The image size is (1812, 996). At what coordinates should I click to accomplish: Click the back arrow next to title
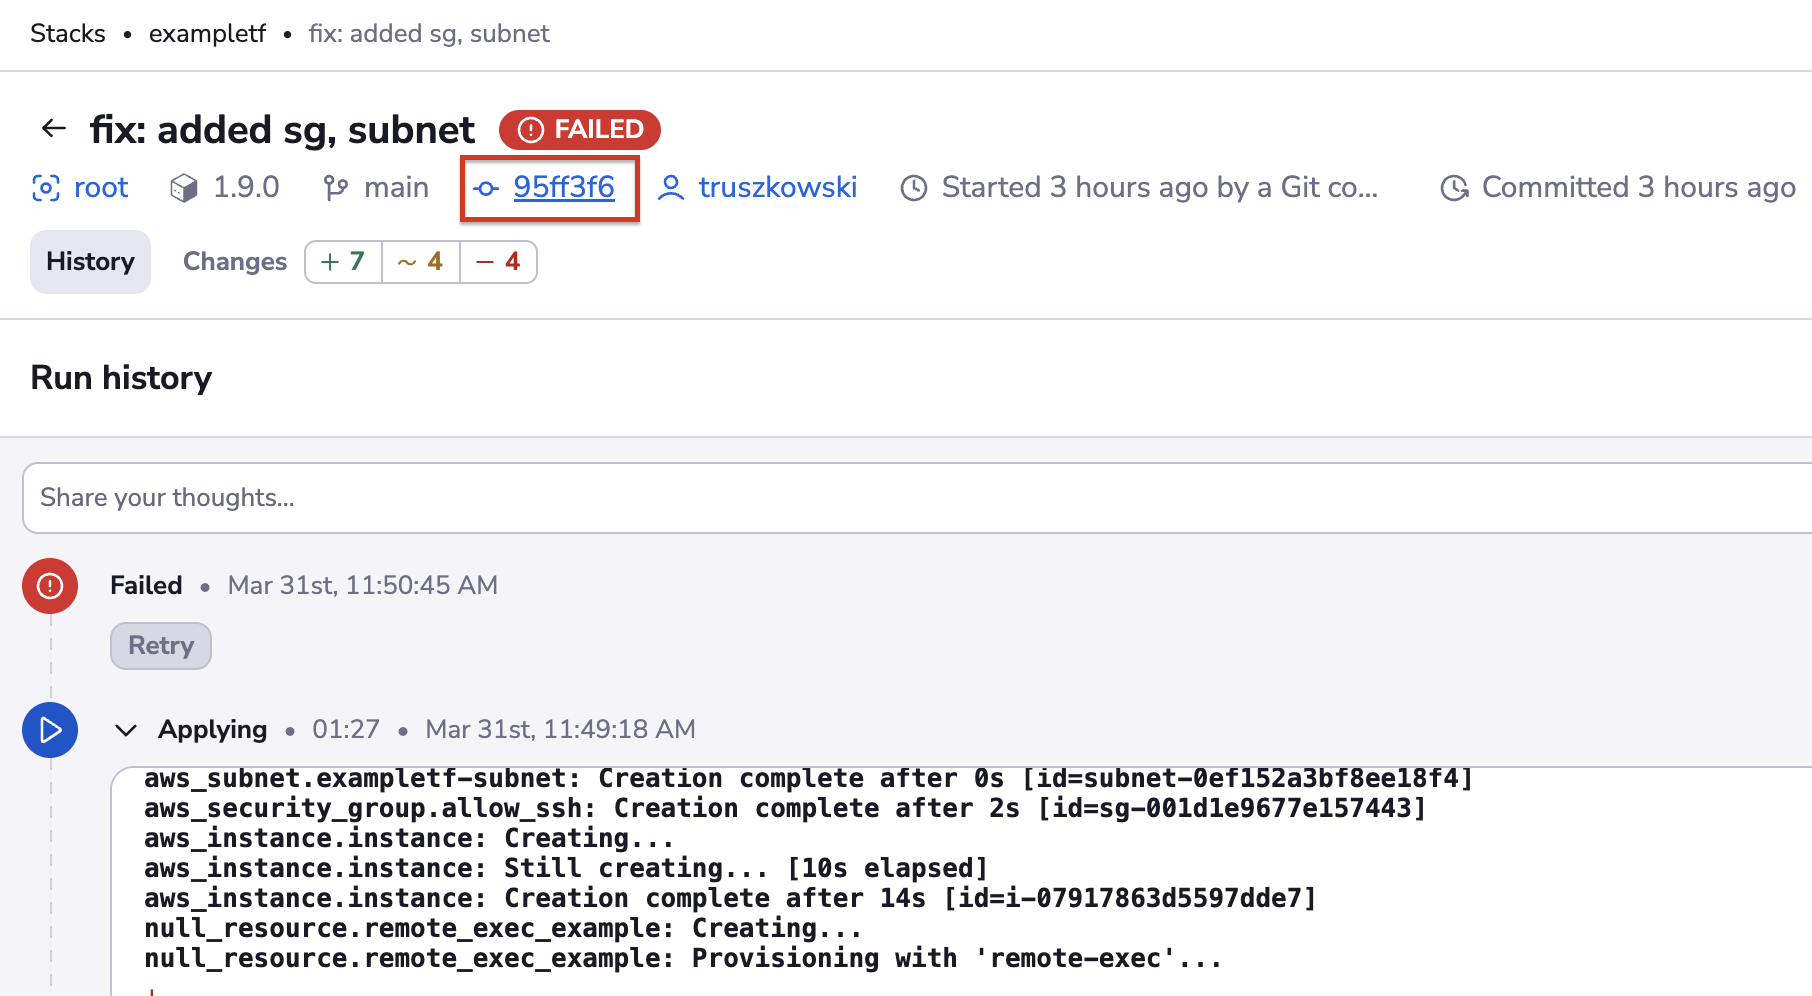tap(52, 128)
